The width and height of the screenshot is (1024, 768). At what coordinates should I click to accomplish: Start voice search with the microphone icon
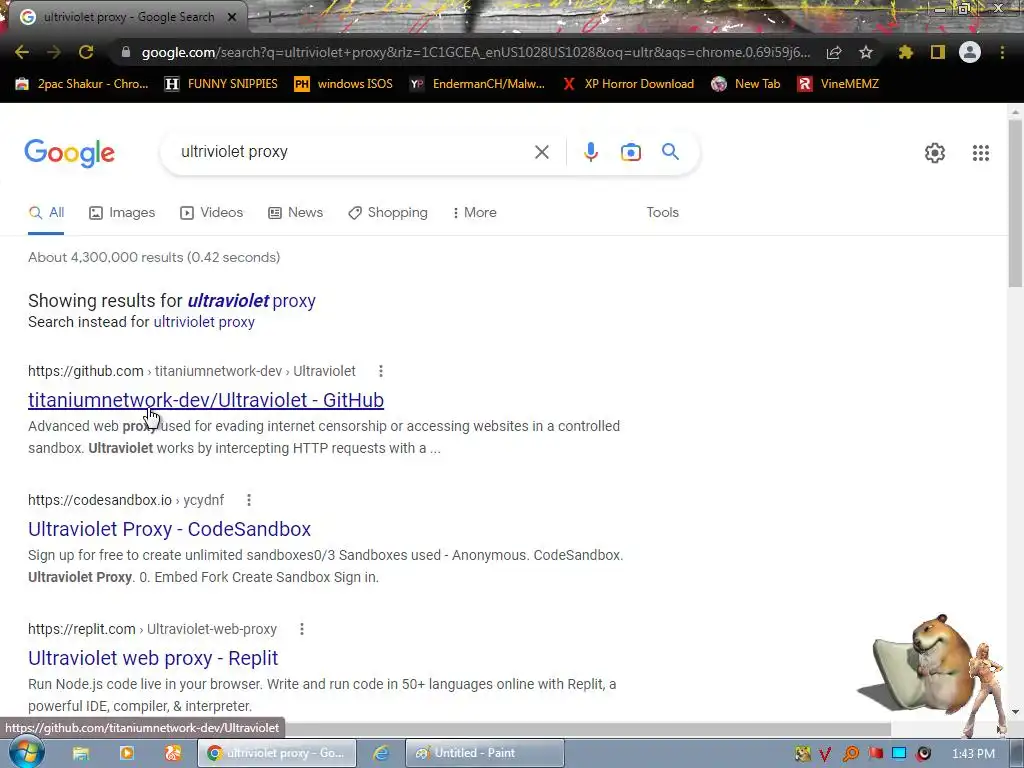590,152
